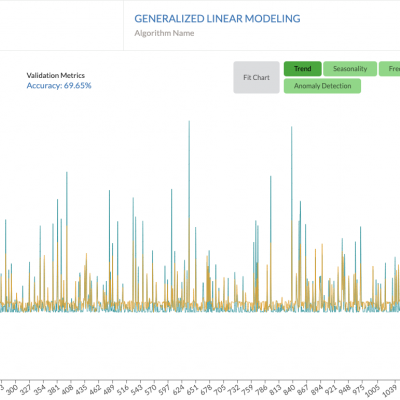Viewport: 400px width, 400px height.
Task: Click the x-axis label 408
Action: (68, 389)
